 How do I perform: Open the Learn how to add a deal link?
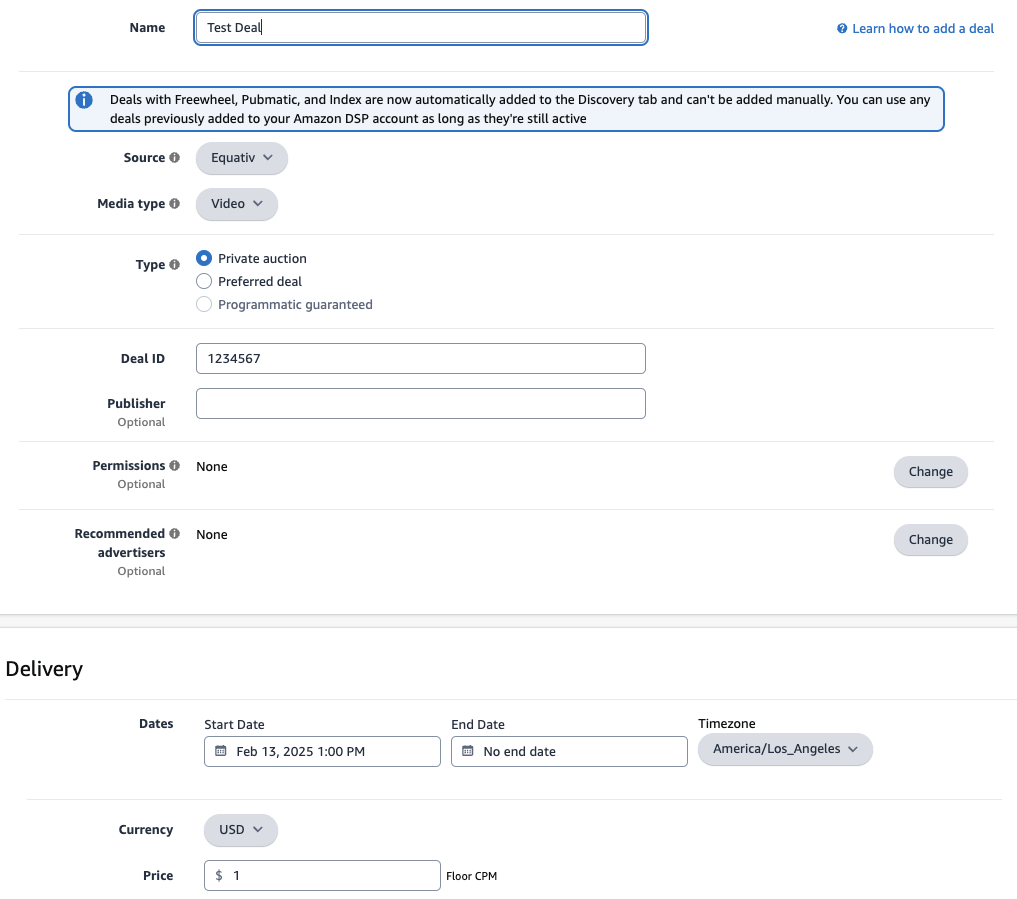(x=922, y=29)
